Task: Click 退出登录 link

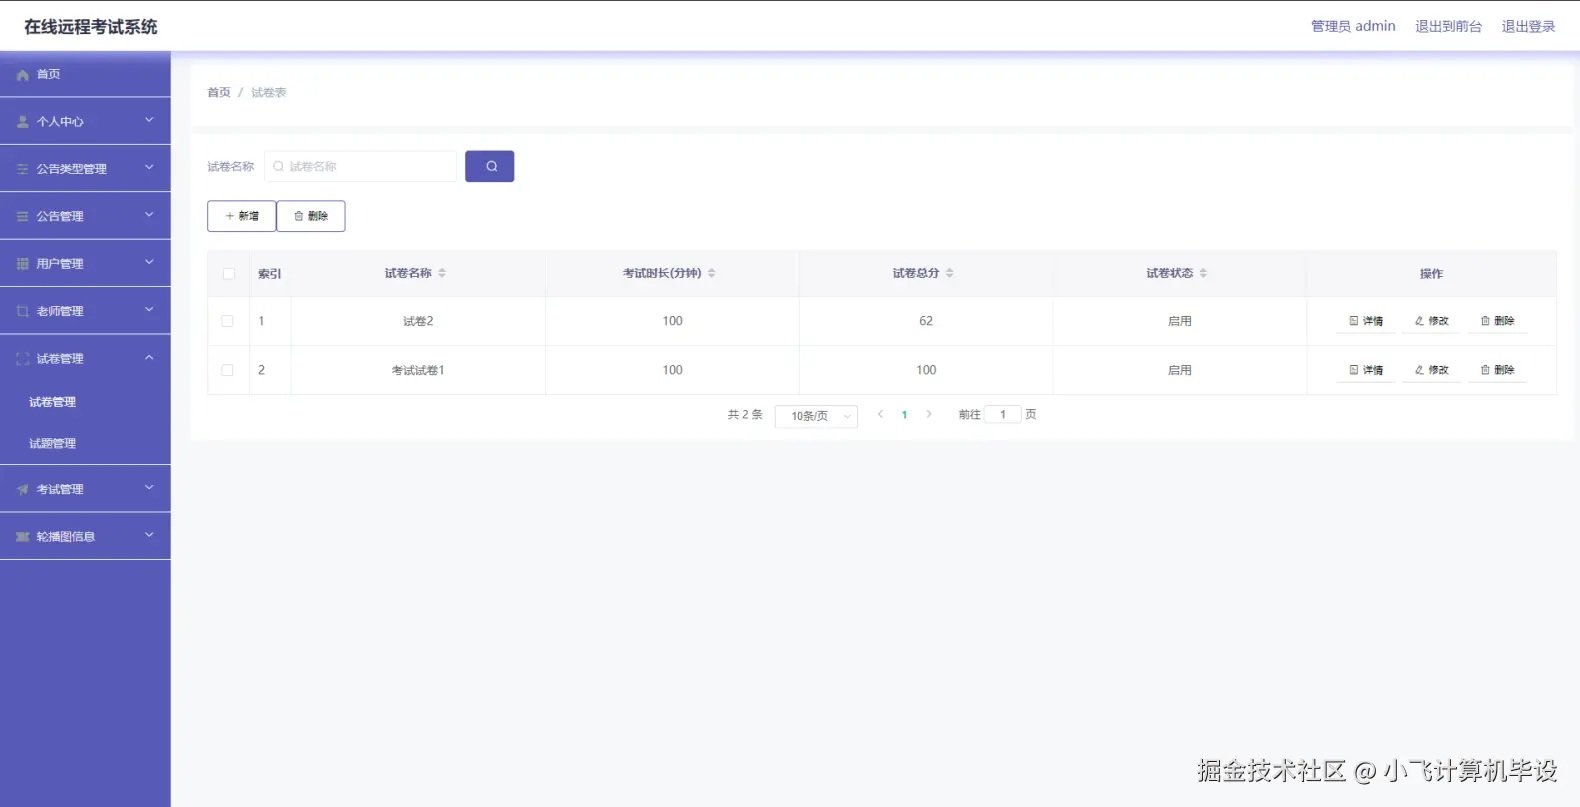Action: 1528,26
